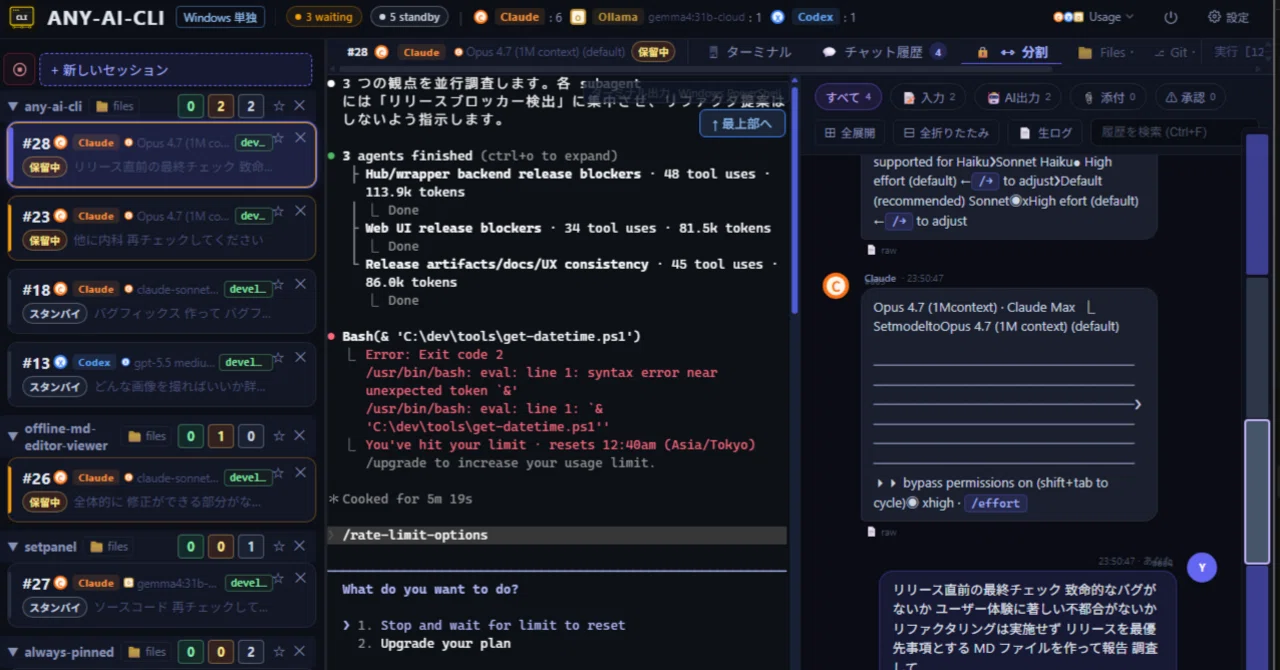This screenshot has width=1280, height=670.
Task: Click the ANY-AI-CLI logo icon
Action: coord(22,17)
